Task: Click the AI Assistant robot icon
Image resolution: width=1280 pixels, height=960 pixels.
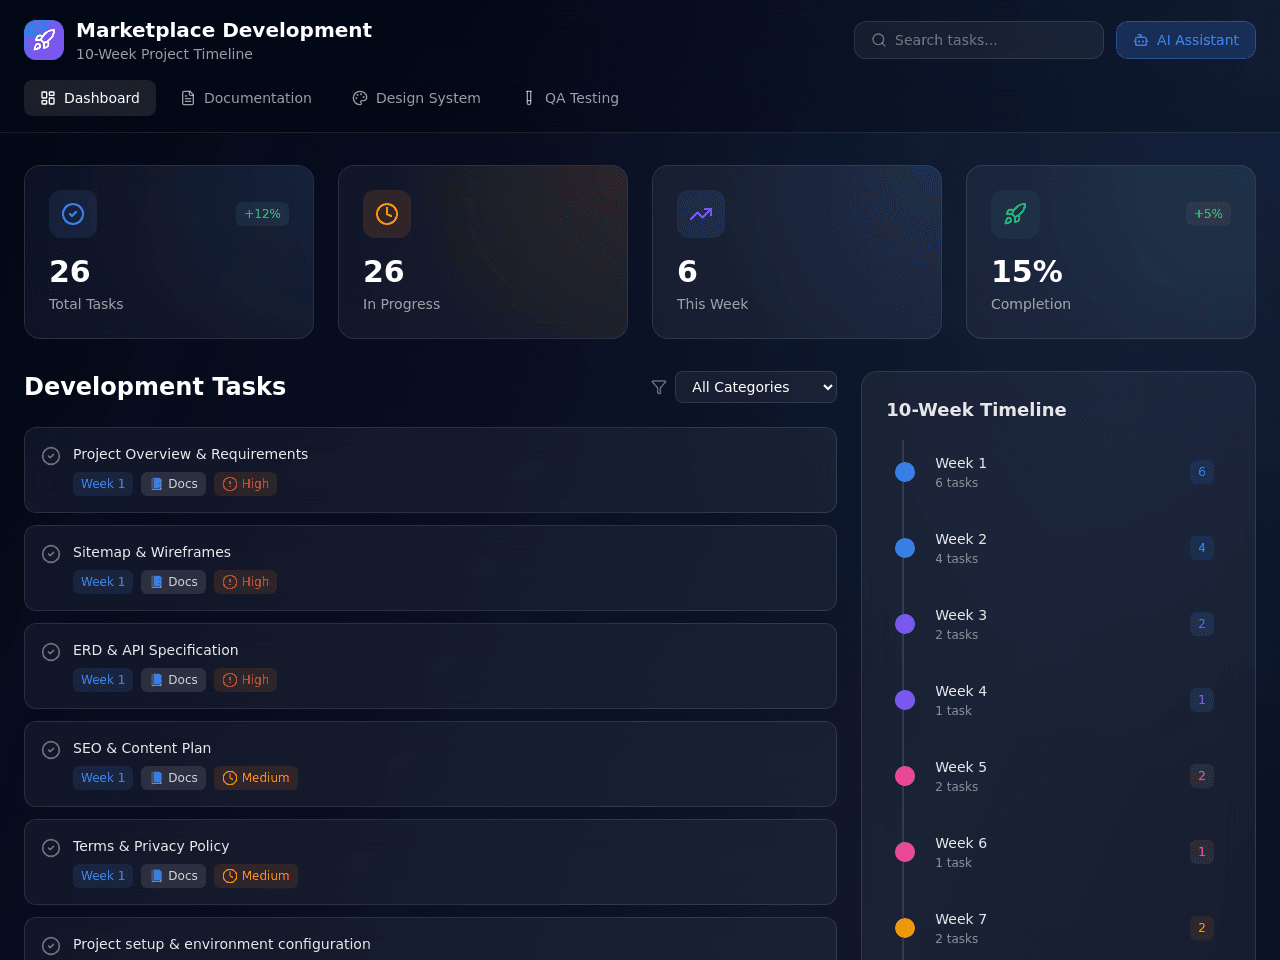Action: [1141, 40]
